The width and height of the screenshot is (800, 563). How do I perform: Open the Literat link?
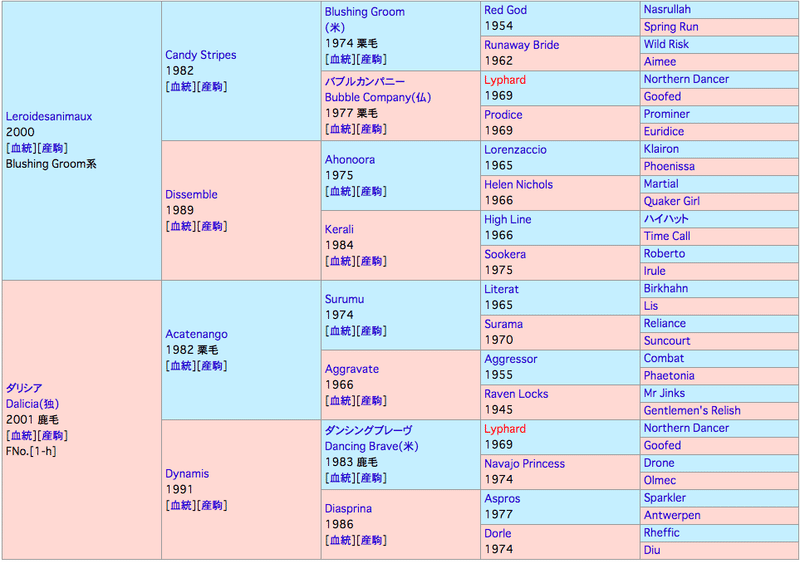point(502,289)
